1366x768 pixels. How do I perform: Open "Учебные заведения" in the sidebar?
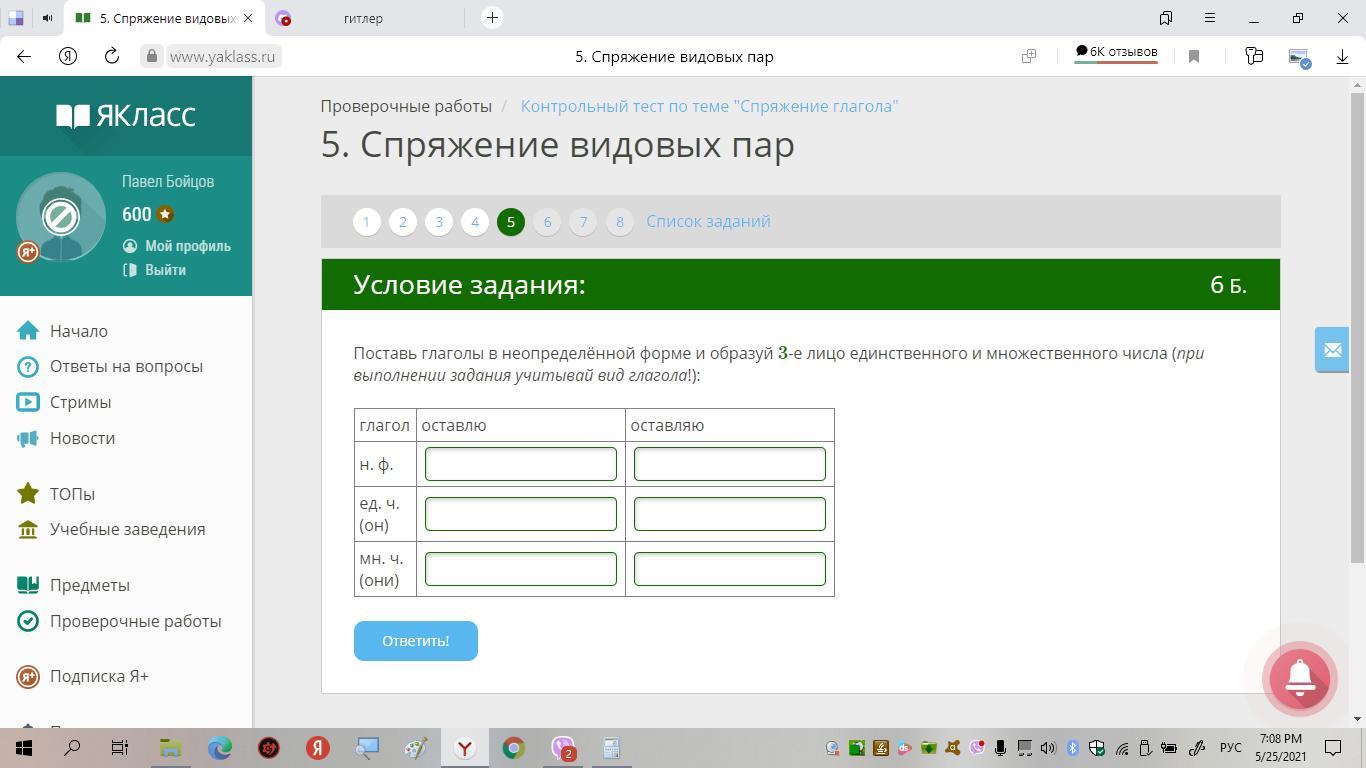(x=127, y=529)
